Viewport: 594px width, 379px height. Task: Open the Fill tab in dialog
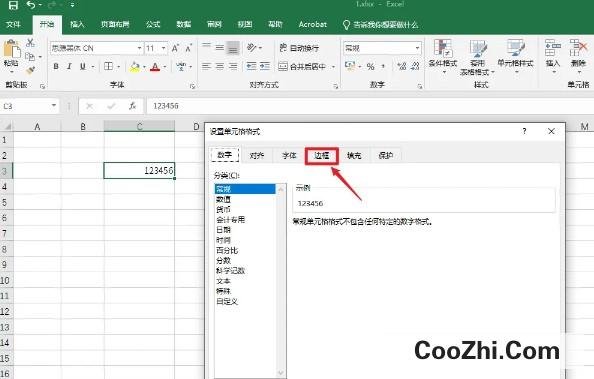pos(354,155)
